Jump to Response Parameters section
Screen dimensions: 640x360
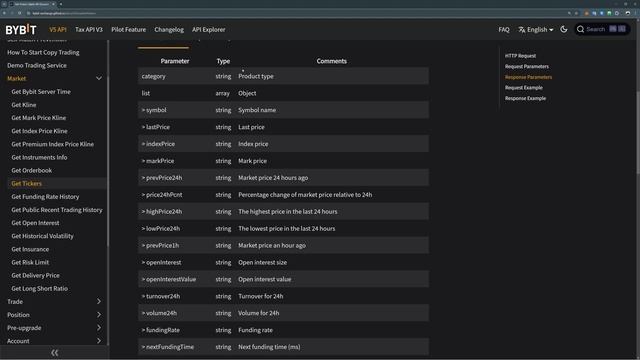(528, 77)
